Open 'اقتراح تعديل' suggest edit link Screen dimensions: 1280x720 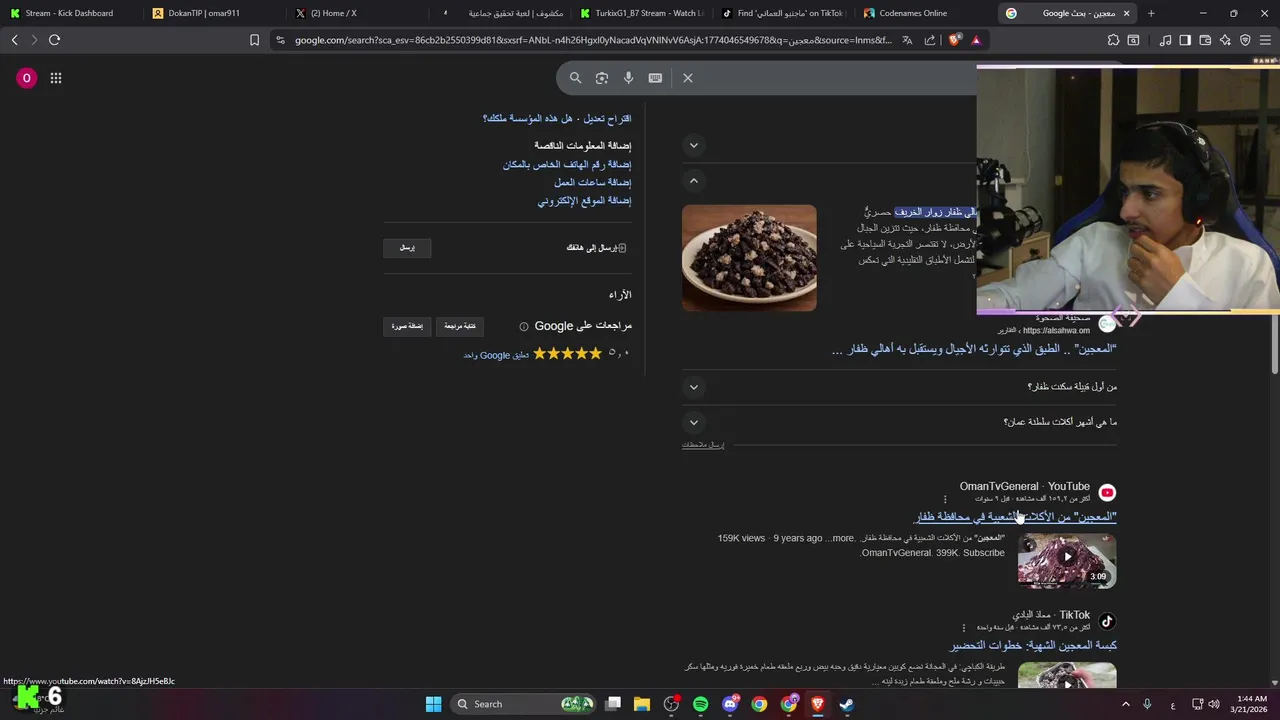(608, 119)
